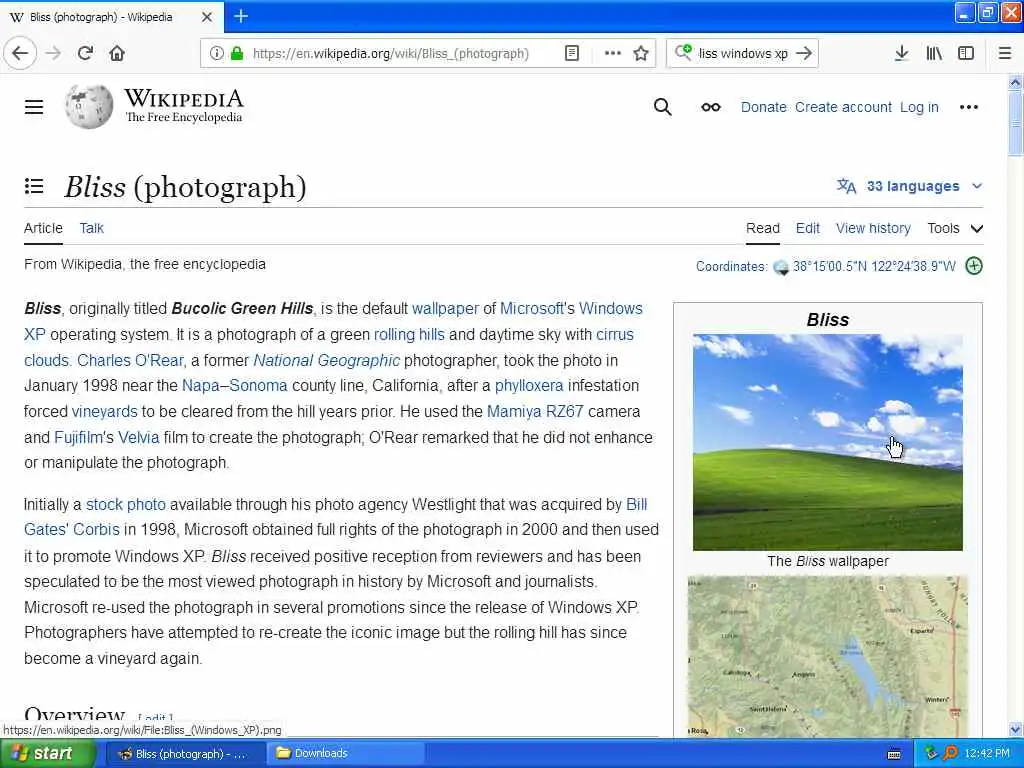Image resolution: width=1024 pixels, height=768 pixels.
Task: Open Wikipedia main menu hamburger icon
Action: (34, 107)
